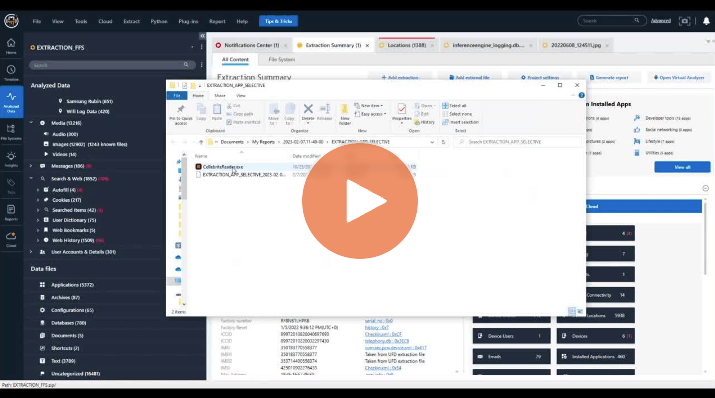
Task: Click Select none in Explorer ribbon
Action: pyautogui.click(x=457, y=114)
